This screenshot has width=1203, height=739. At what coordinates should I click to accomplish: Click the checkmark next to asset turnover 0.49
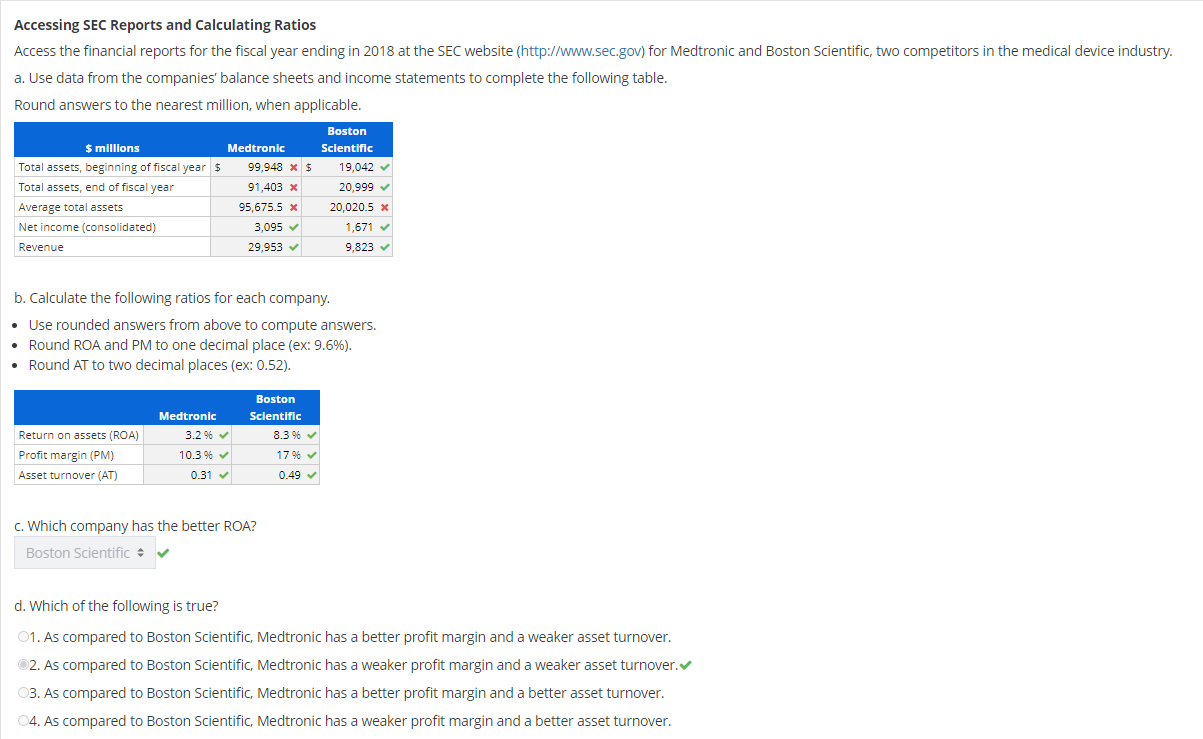click(311, 475)
